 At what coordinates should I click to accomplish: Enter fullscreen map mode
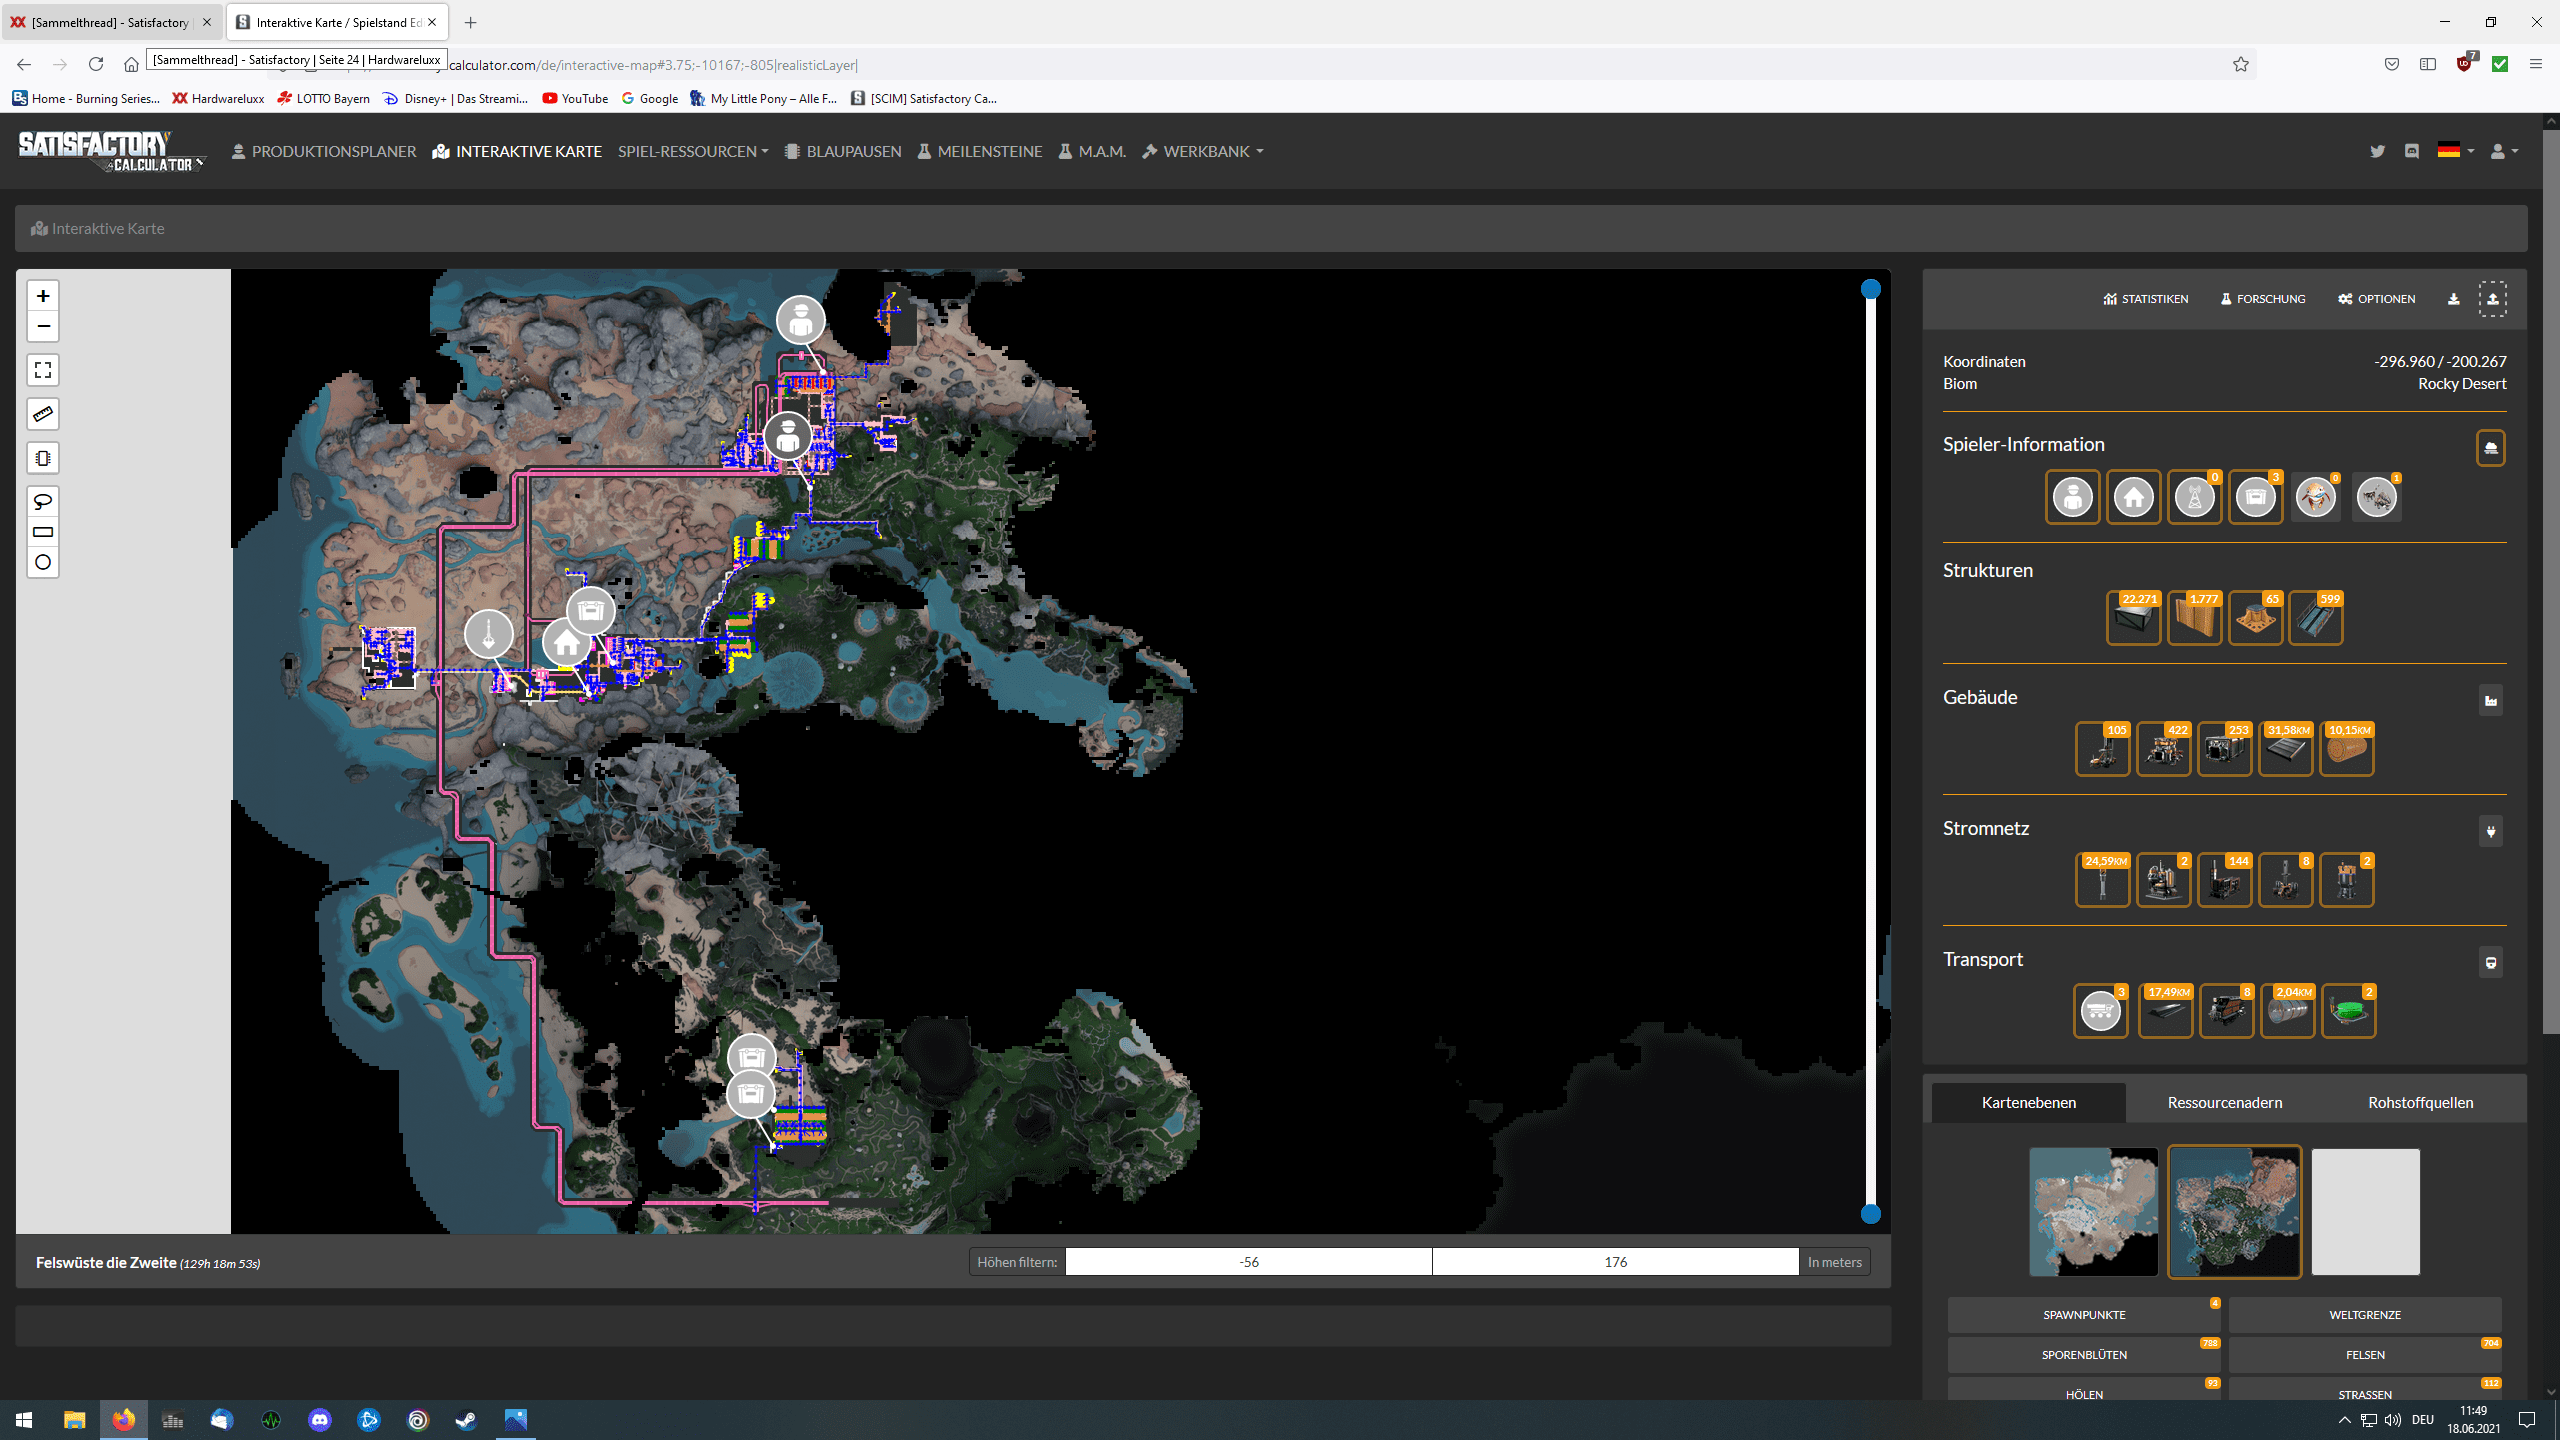[x=43, y=370]
